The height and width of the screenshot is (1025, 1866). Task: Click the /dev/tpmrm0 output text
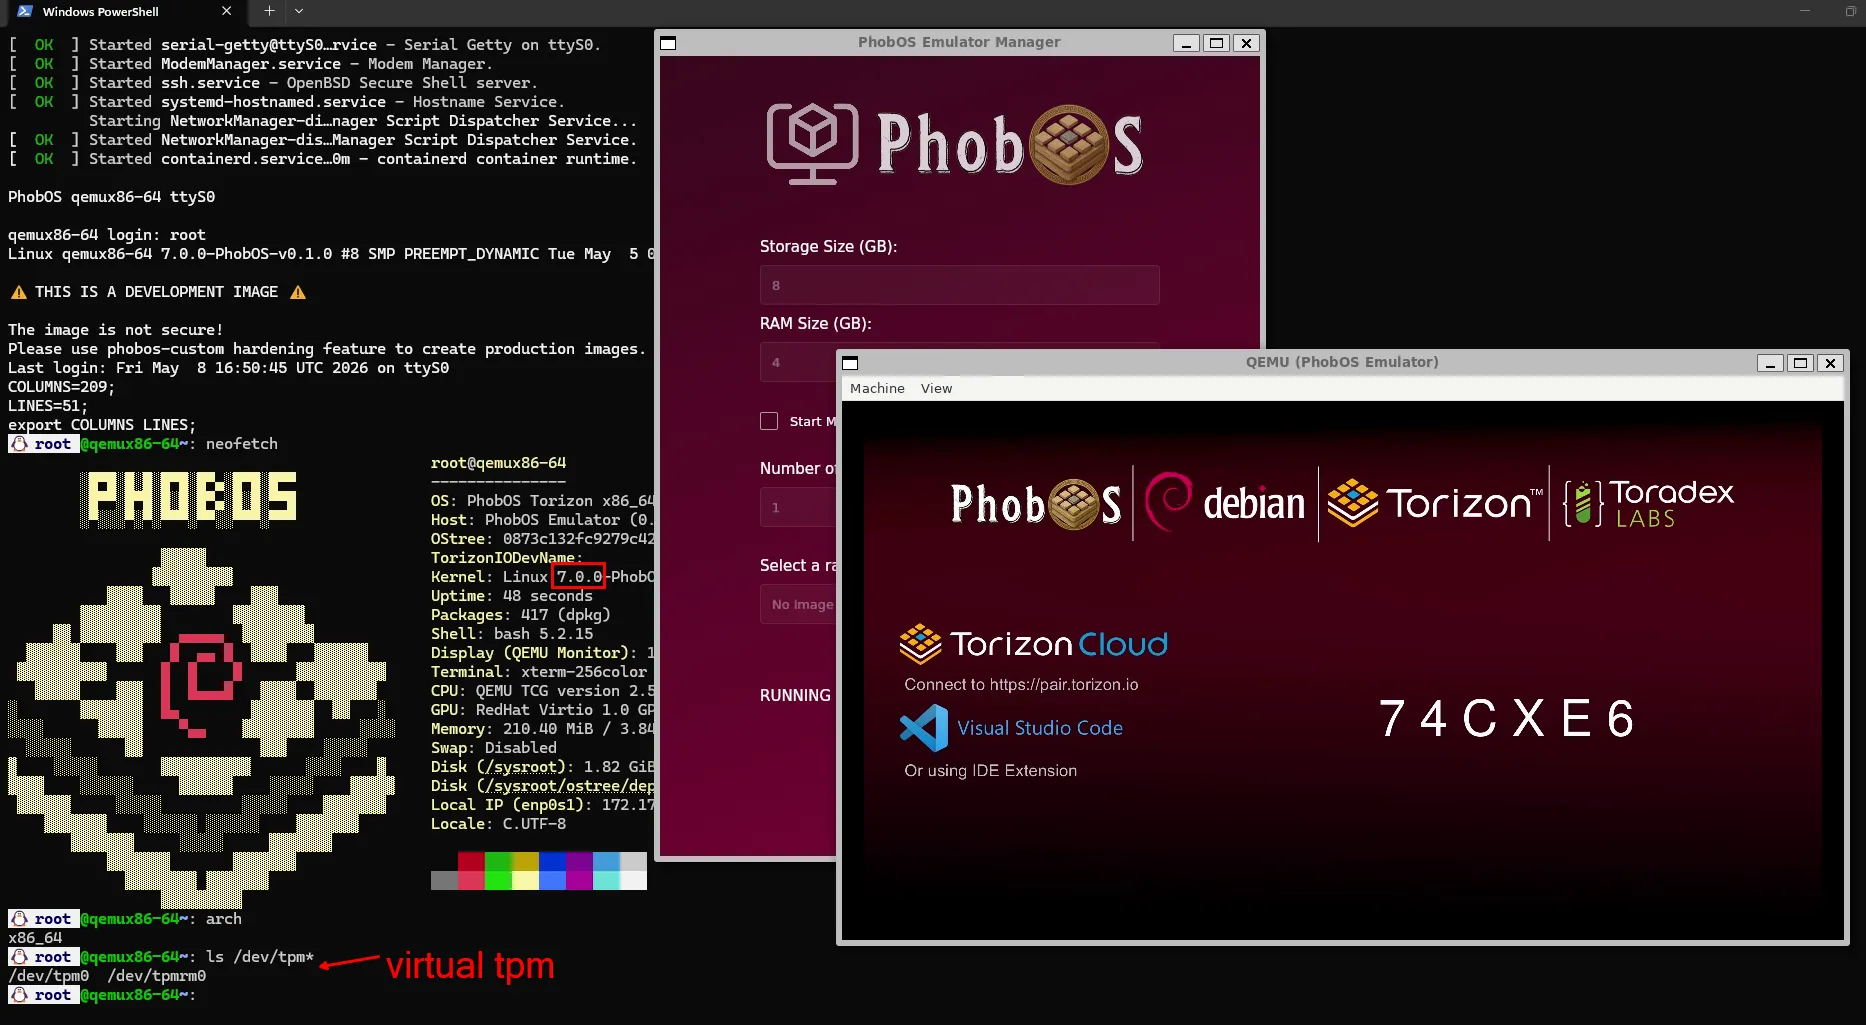157,976
